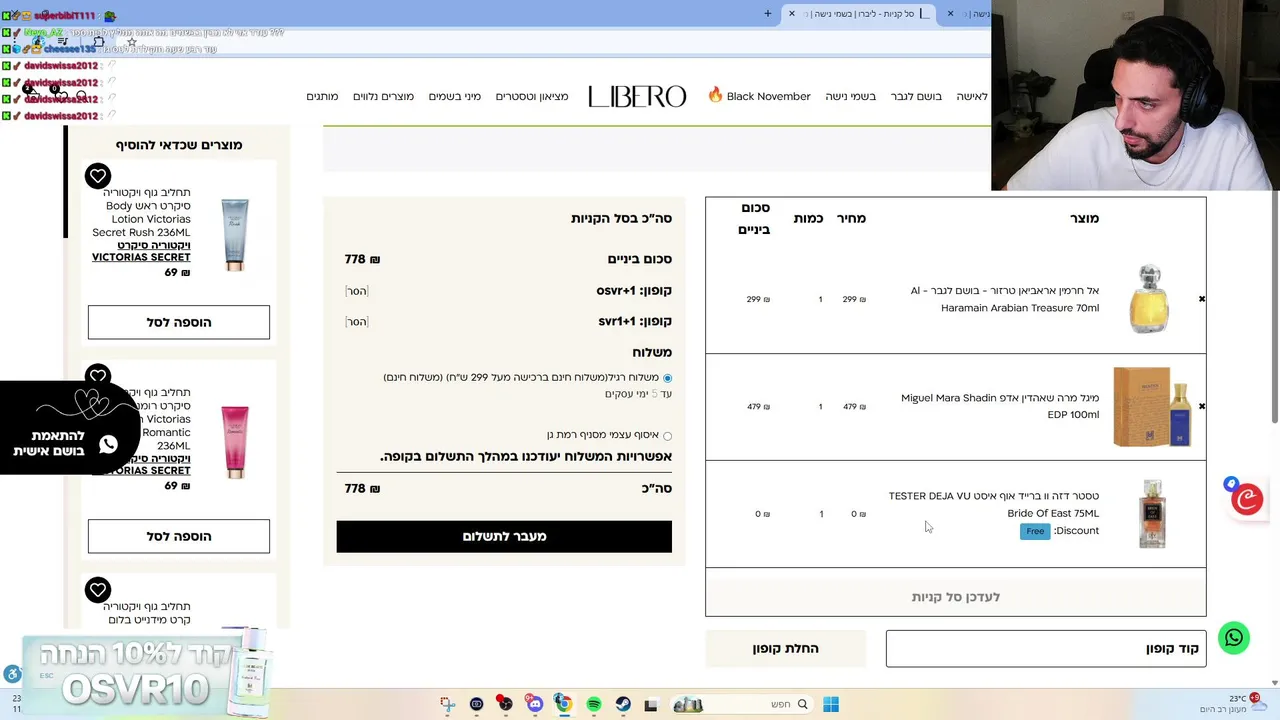The width and height of the screenshot is (1280, 720).
Task: Go to homepage via LIBERO logo
Action: (637, 96)
